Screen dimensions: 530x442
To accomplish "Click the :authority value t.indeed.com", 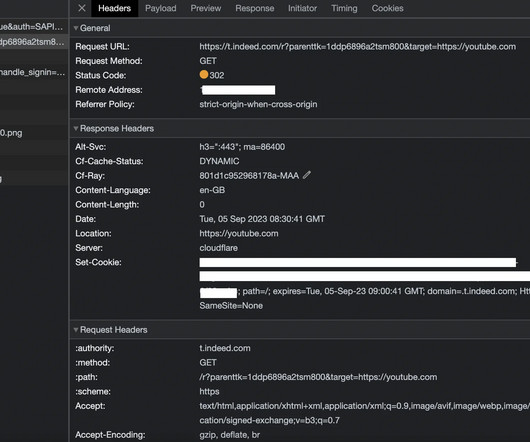I will (225, 348).
